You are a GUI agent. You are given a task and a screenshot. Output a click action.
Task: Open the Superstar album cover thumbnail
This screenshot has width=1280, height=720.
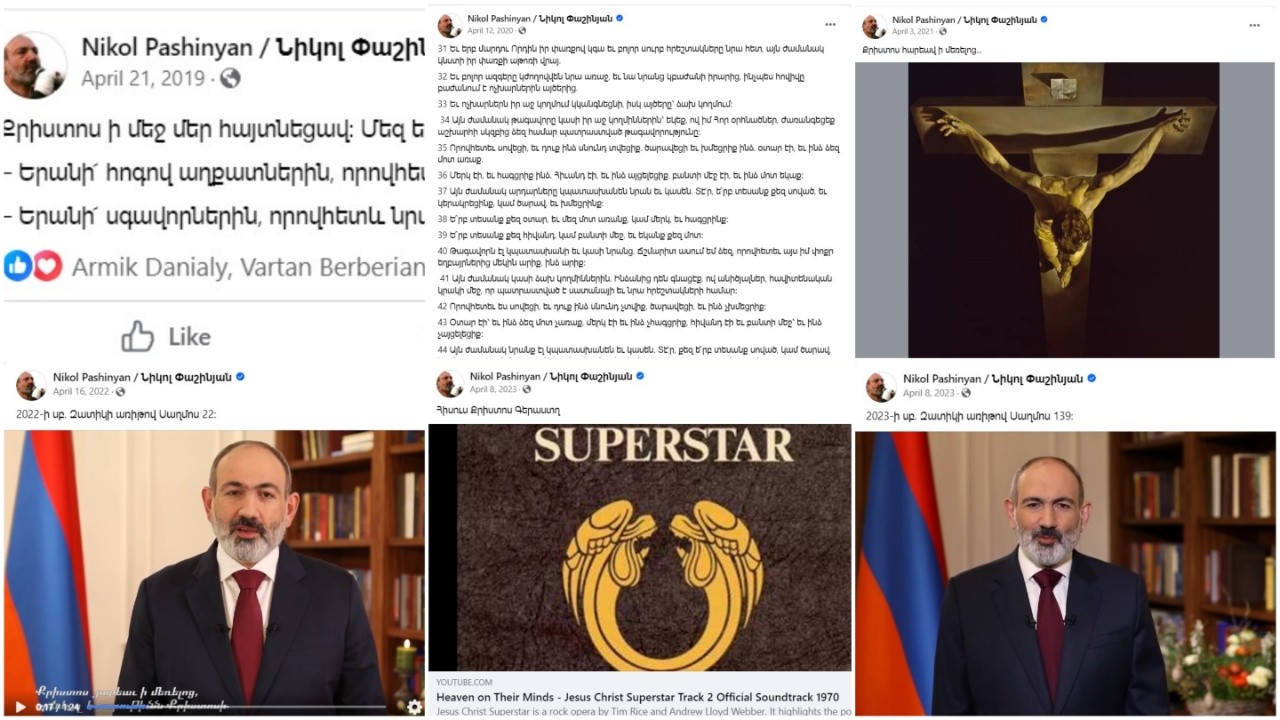coord(640,548)
